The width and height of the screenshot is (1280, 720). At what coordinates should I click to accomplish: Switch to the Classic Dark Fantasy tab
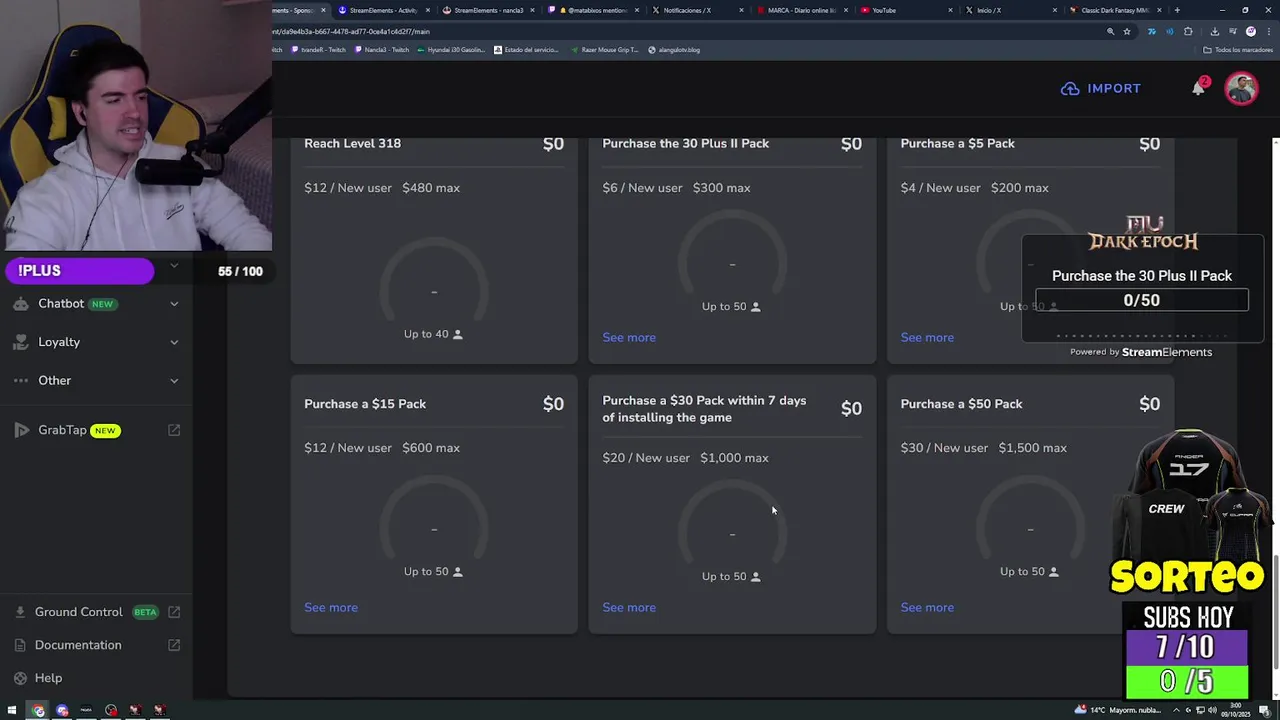point(1115,10)
